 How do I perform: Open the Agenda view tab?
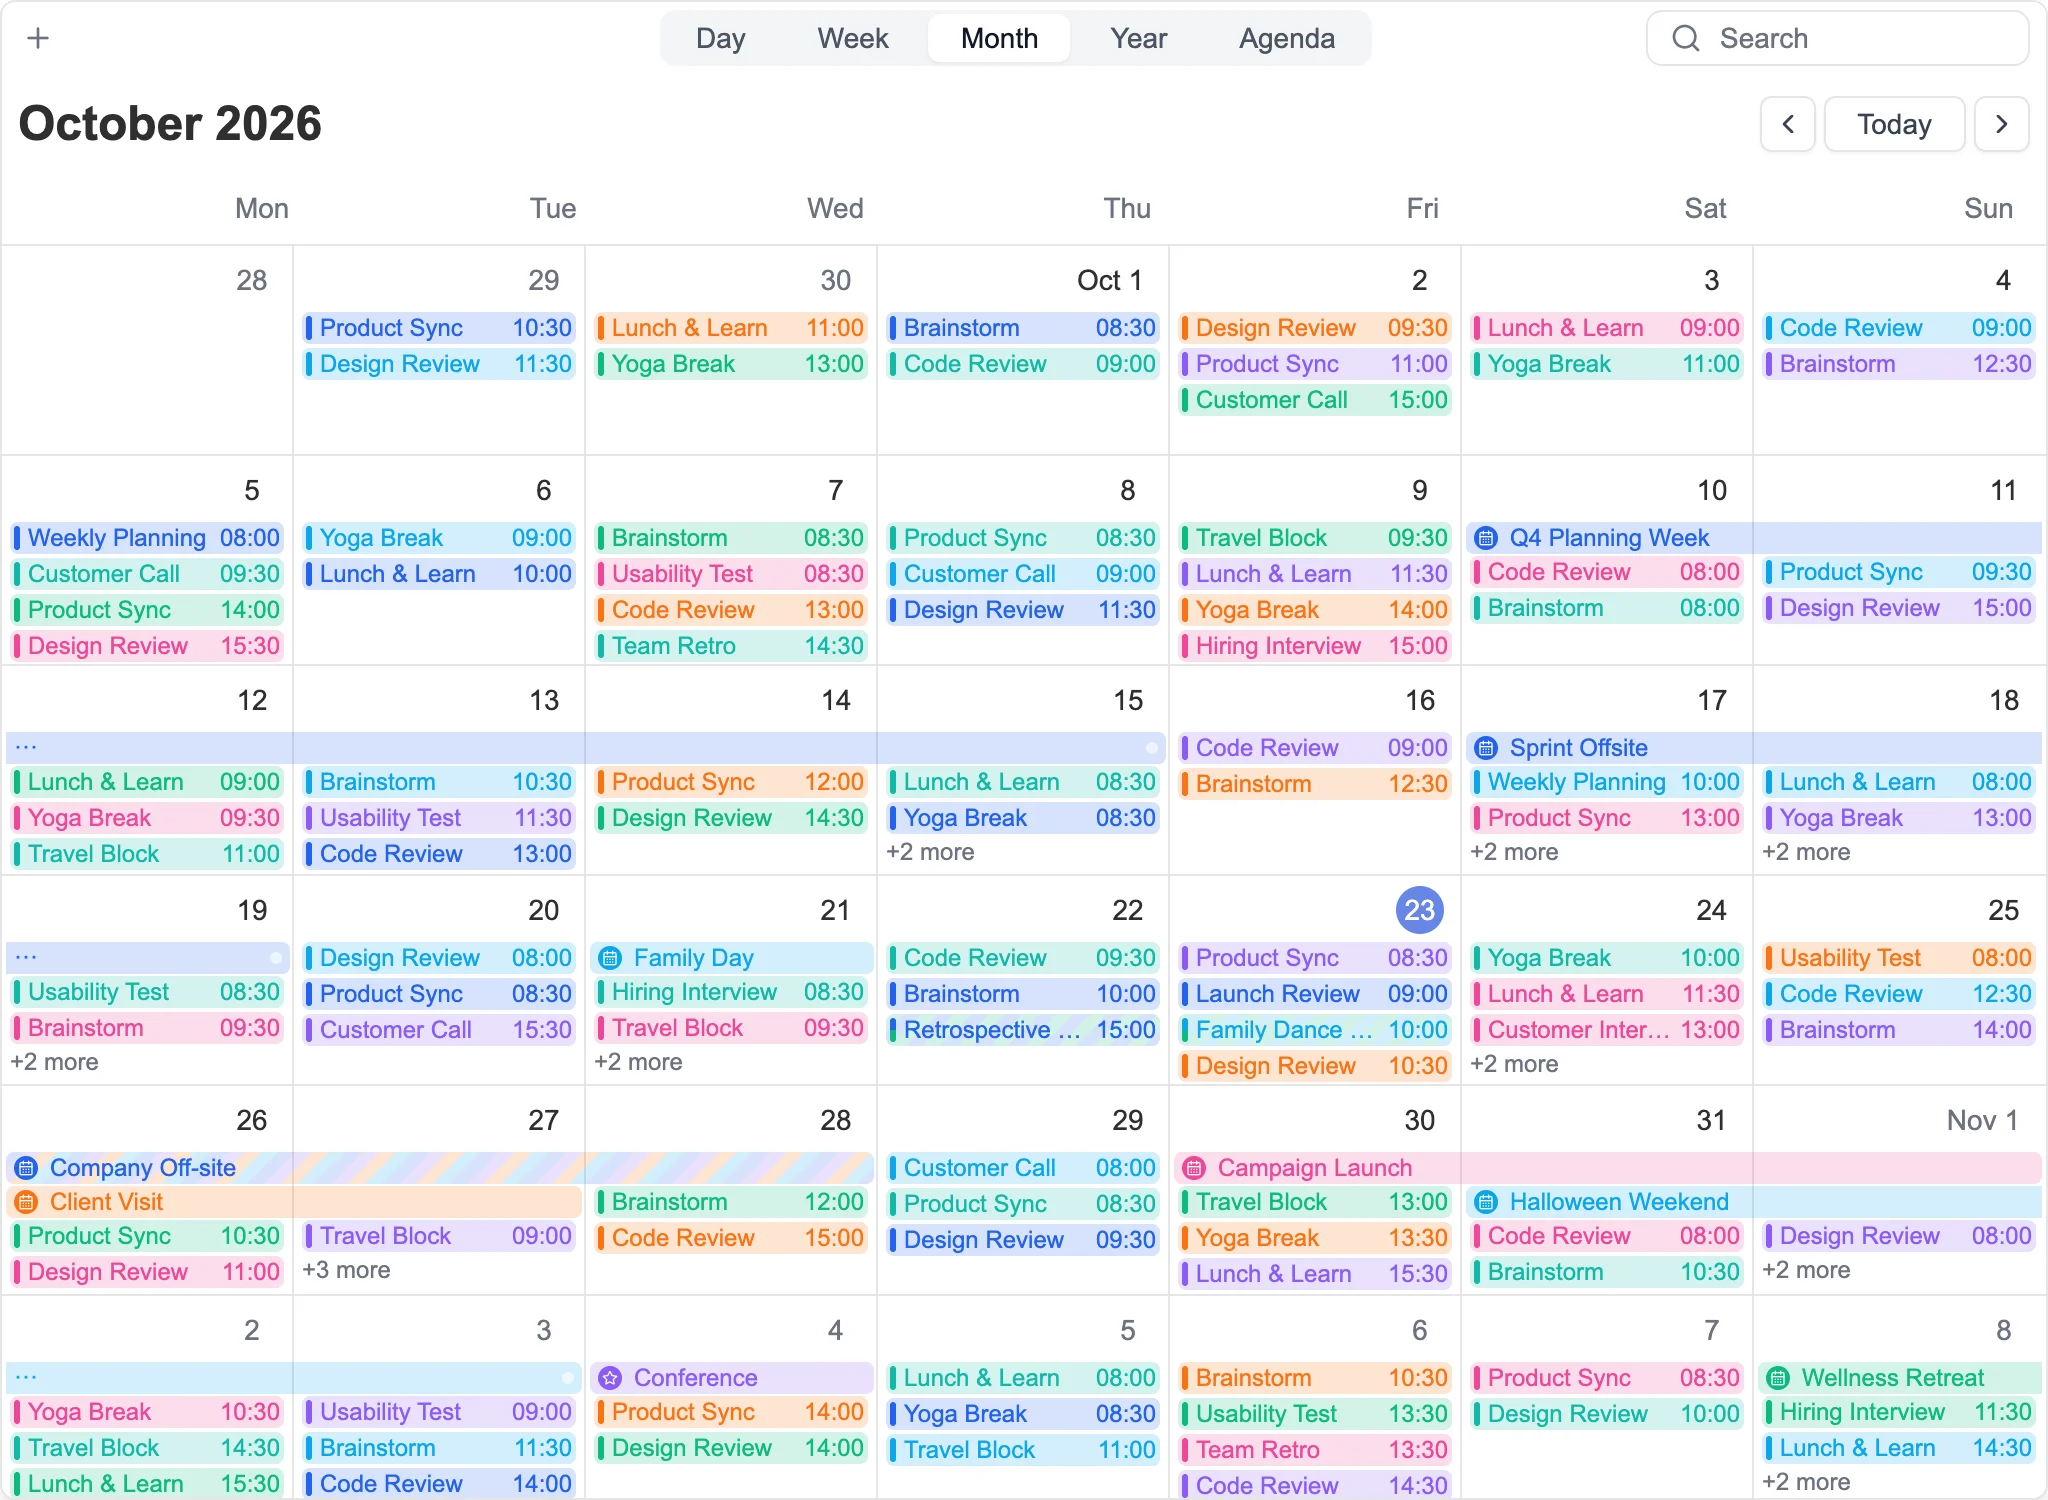pos(1287,38)
